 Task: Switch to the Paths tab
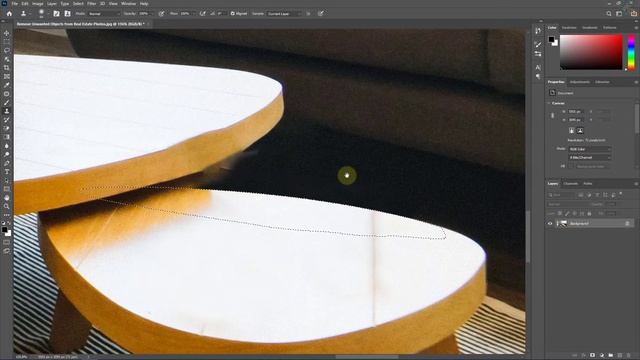[588, 184]
